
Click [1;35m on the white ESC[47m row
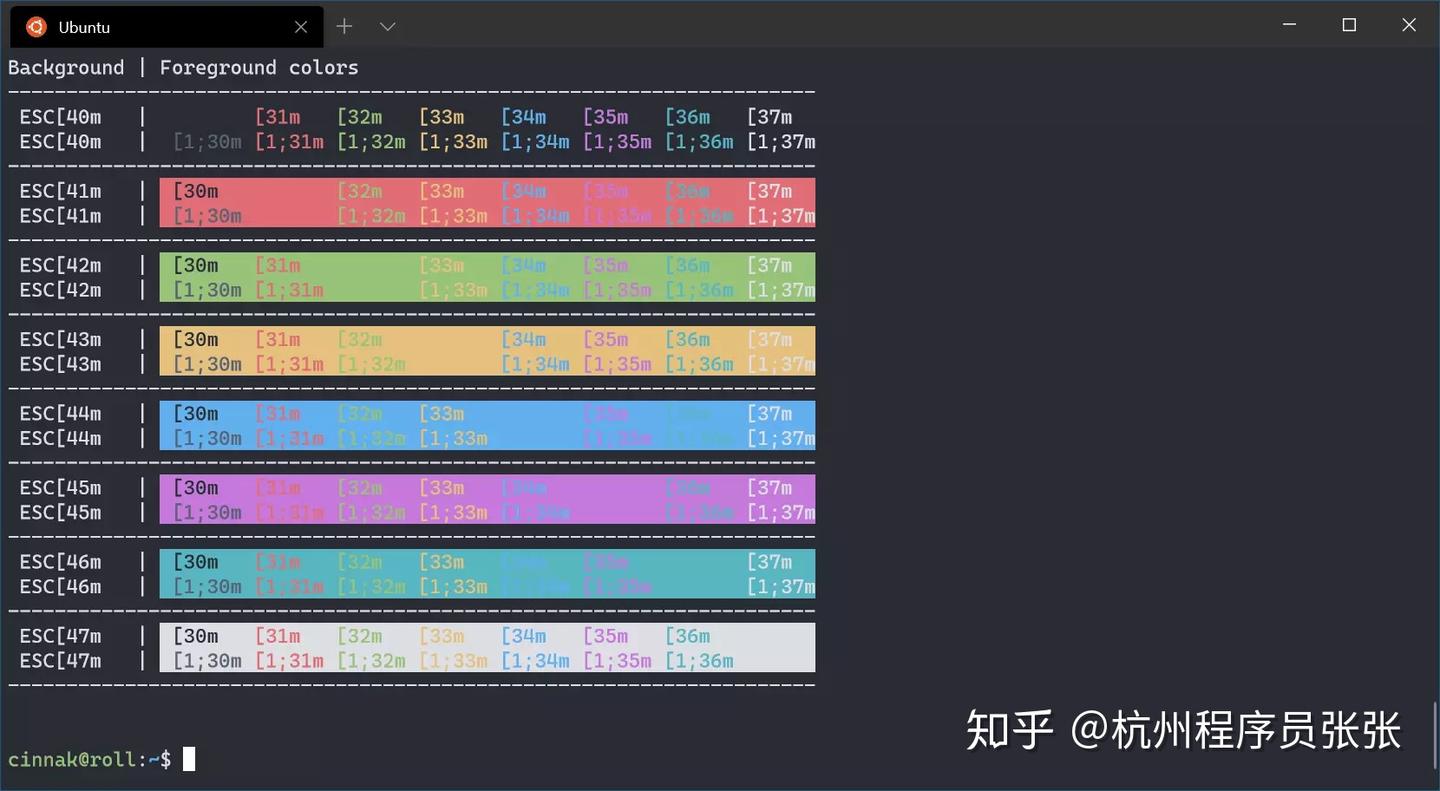(x=617, y=660)
